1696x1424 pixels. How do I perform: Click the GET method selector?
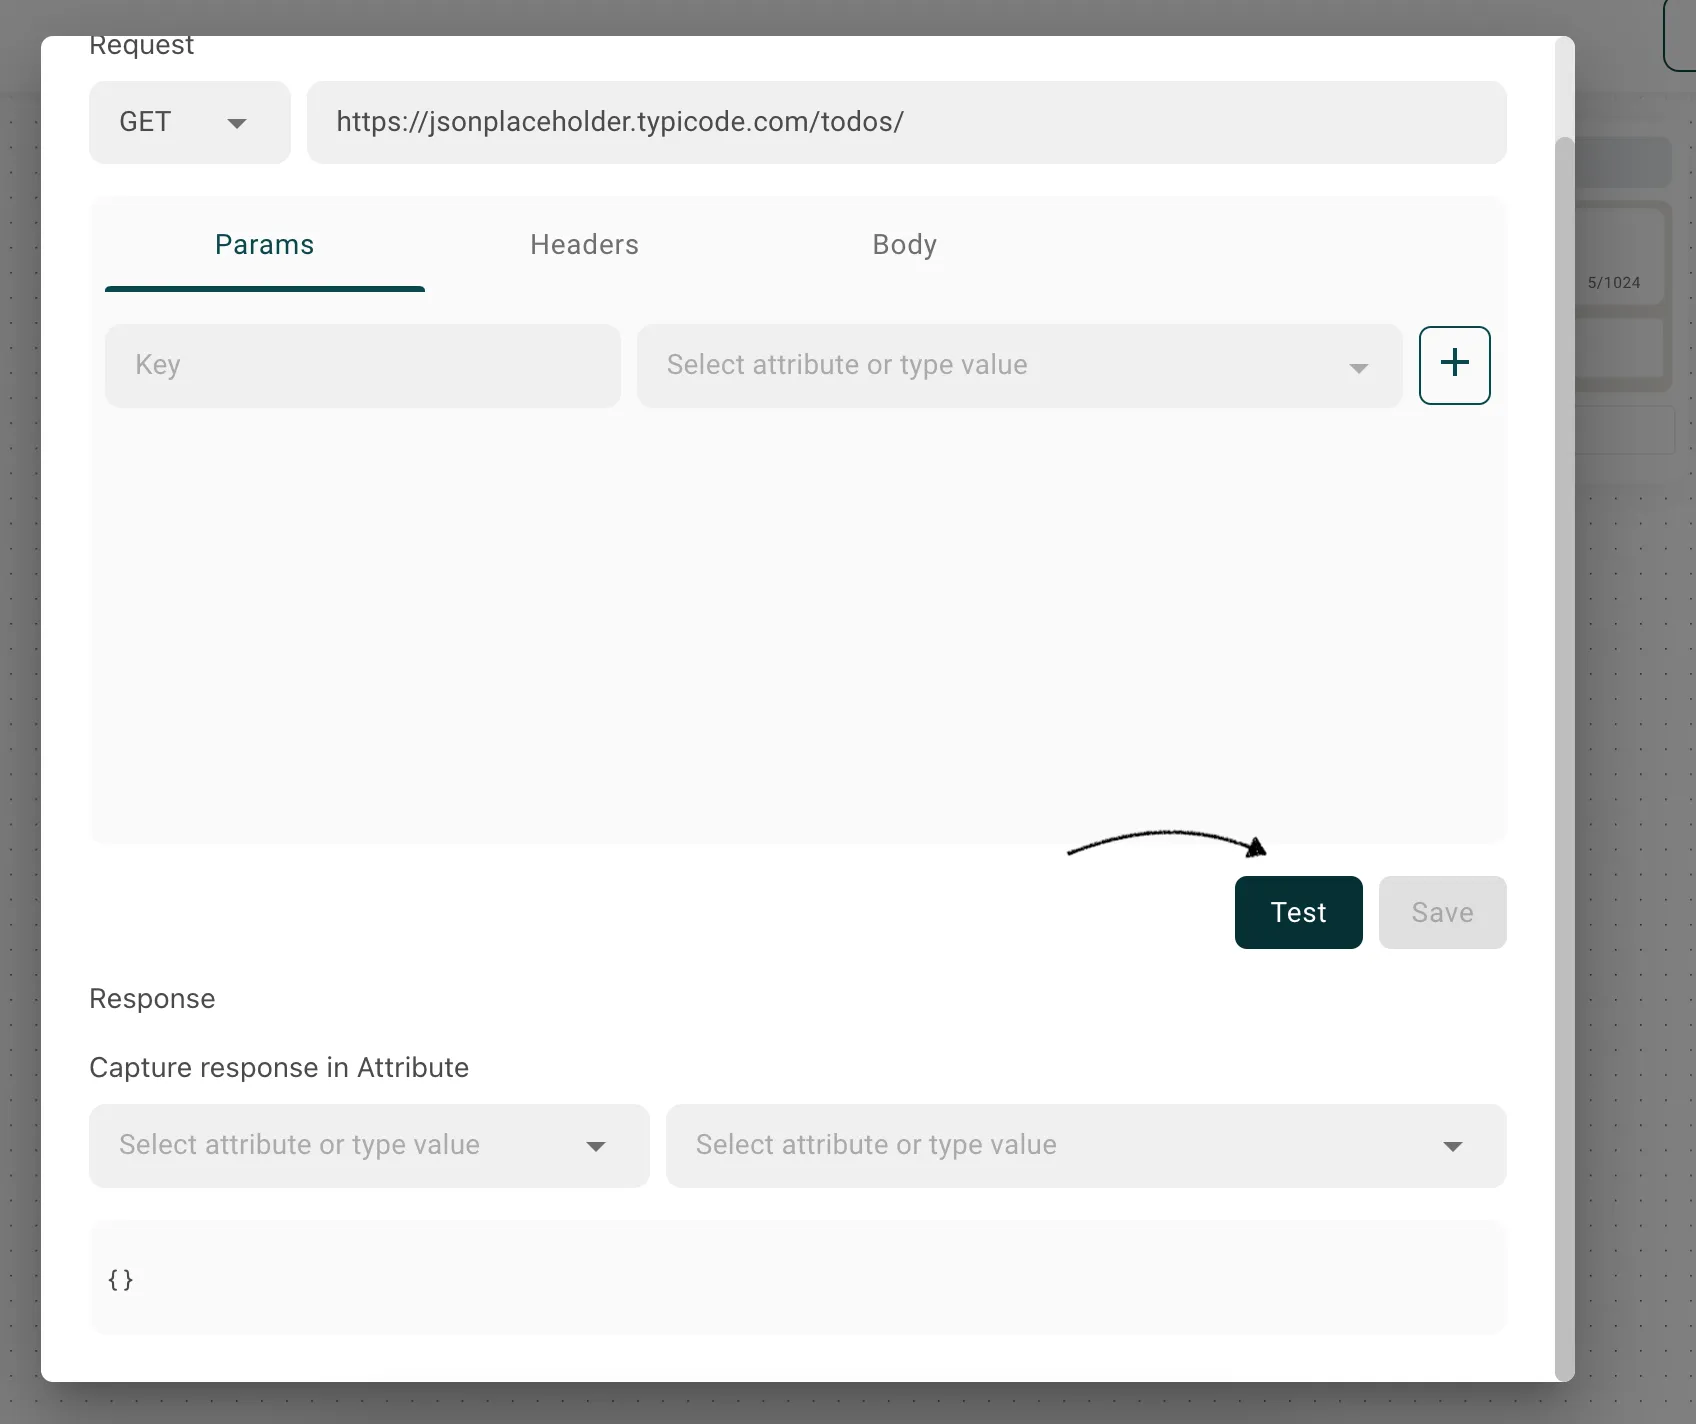[x=189, y=122]
